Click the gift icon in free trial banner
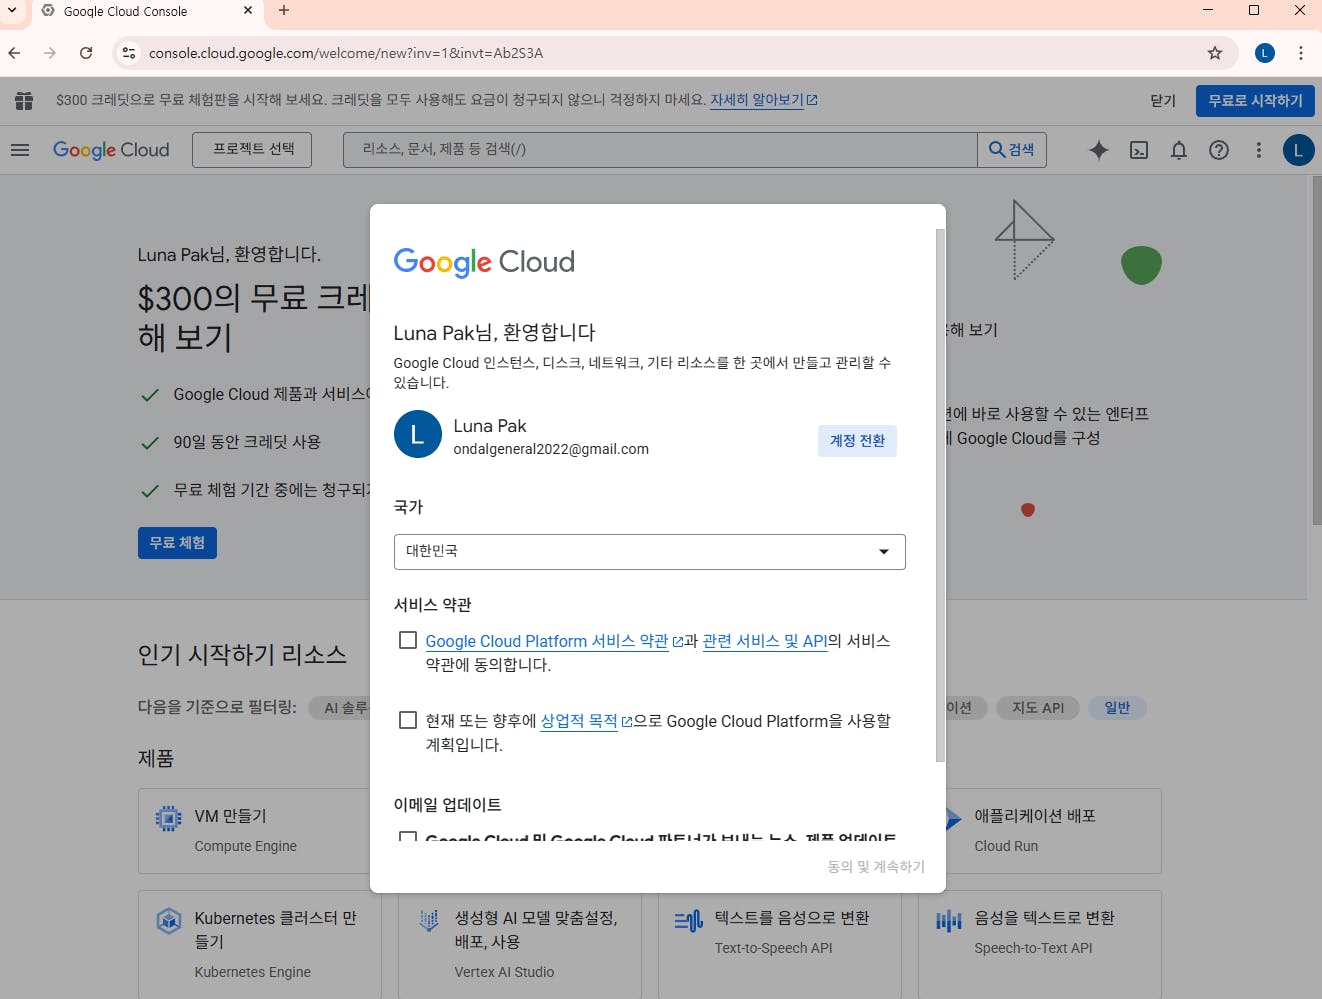 (24, 100)
